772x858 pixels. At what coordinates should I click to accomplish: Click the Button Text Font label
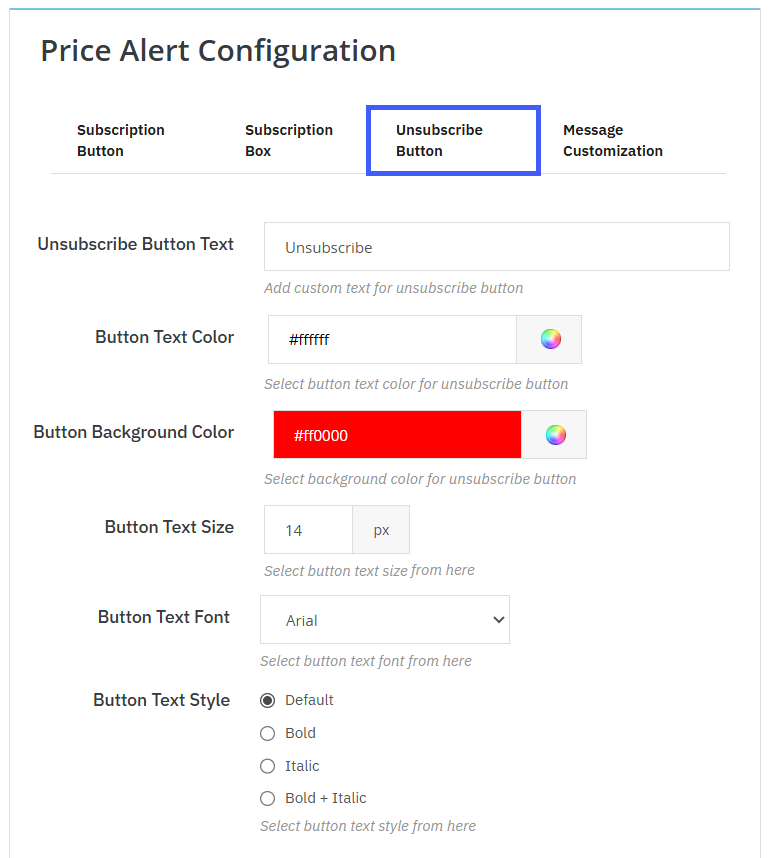164,617
